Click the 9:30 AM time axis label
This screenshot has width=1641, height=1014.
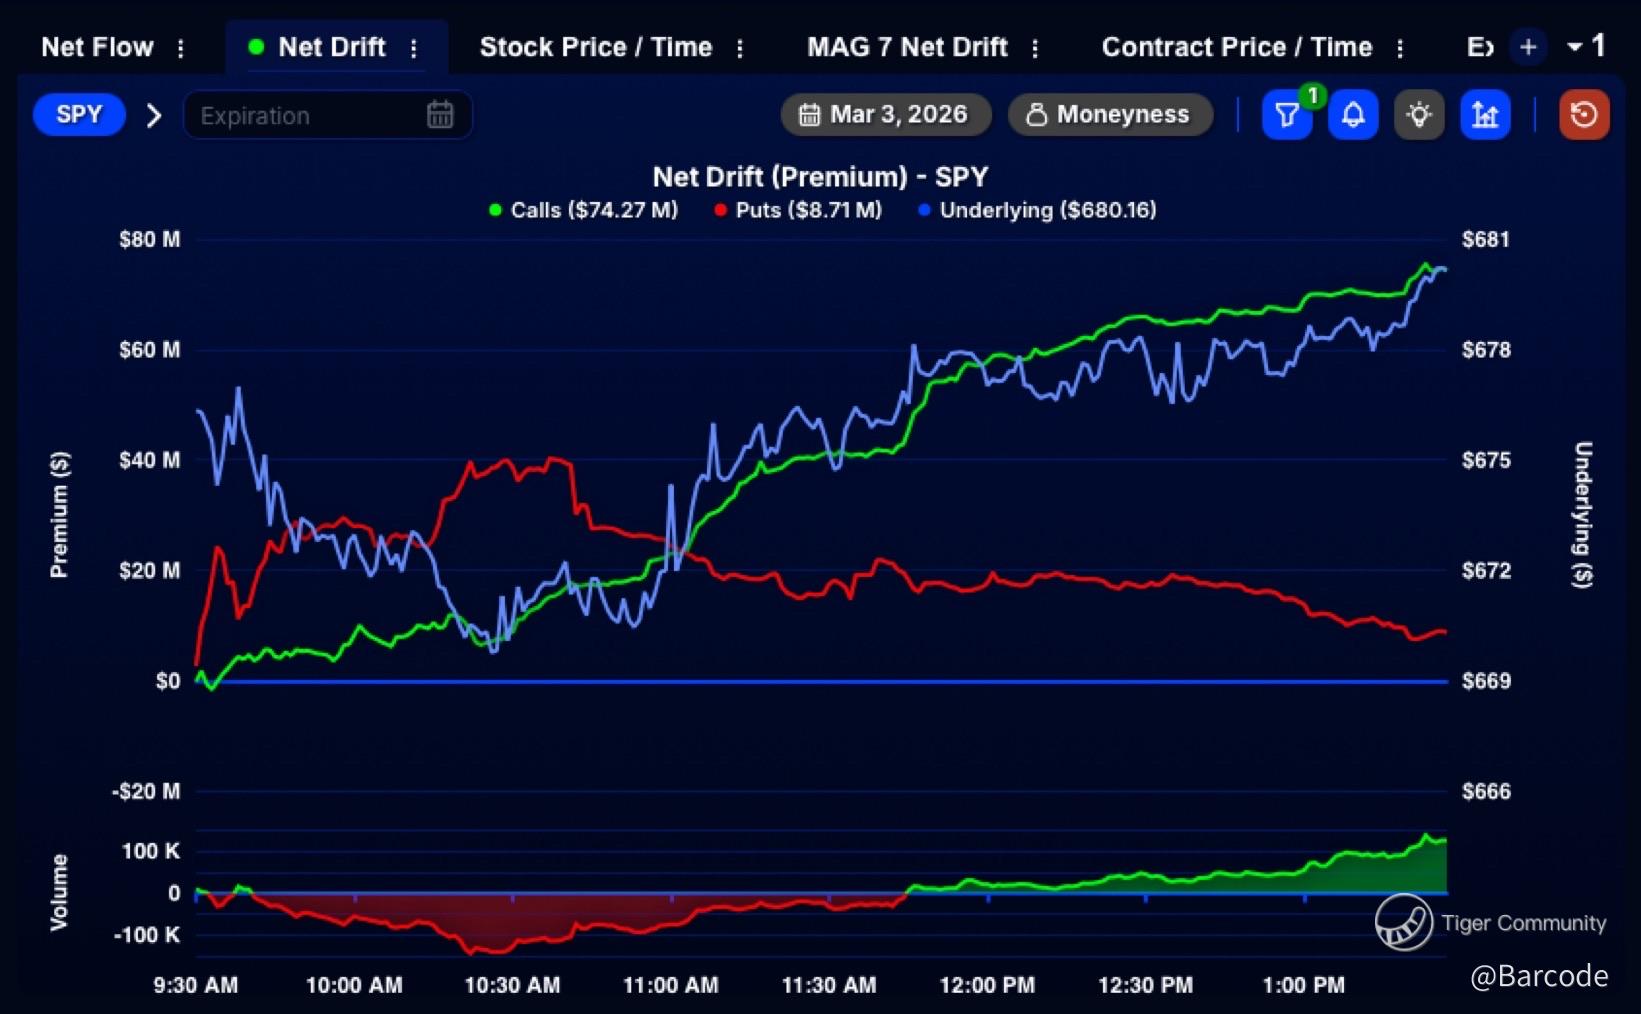tap(196, 985)
